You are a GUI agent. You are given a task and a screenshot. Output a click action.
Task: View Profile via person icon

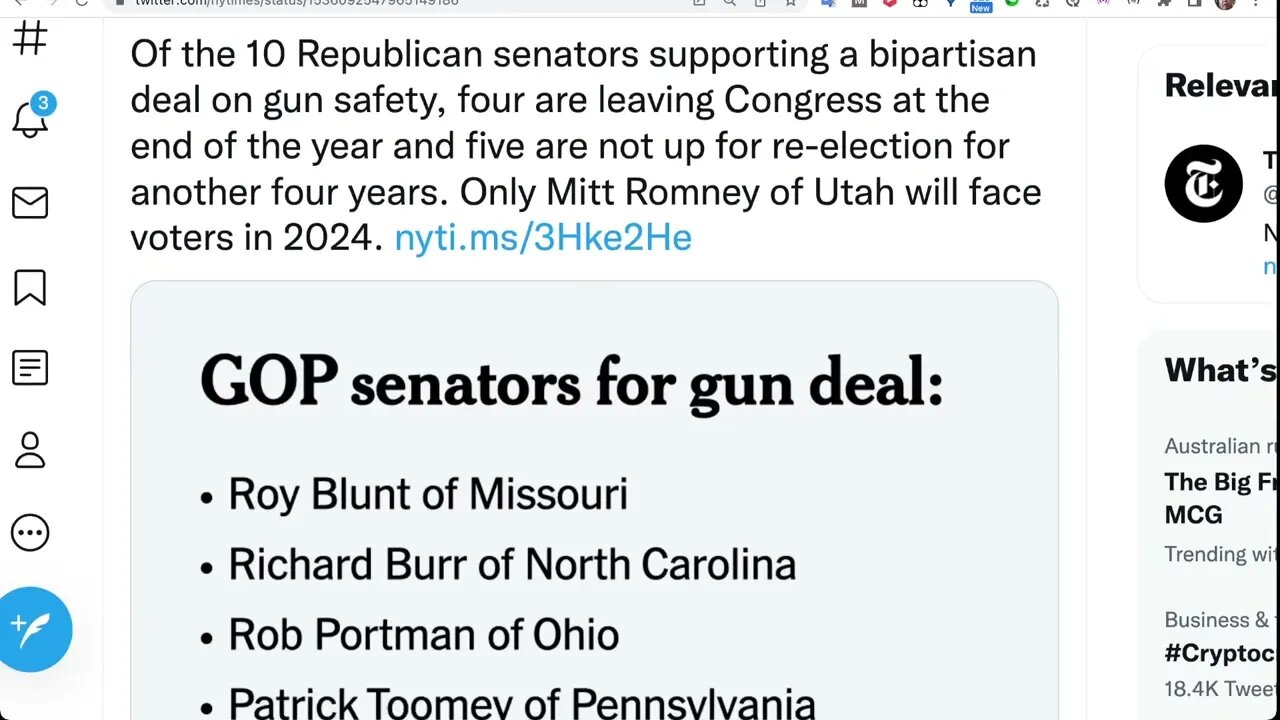pyautogui.click(x=30, y=450)
